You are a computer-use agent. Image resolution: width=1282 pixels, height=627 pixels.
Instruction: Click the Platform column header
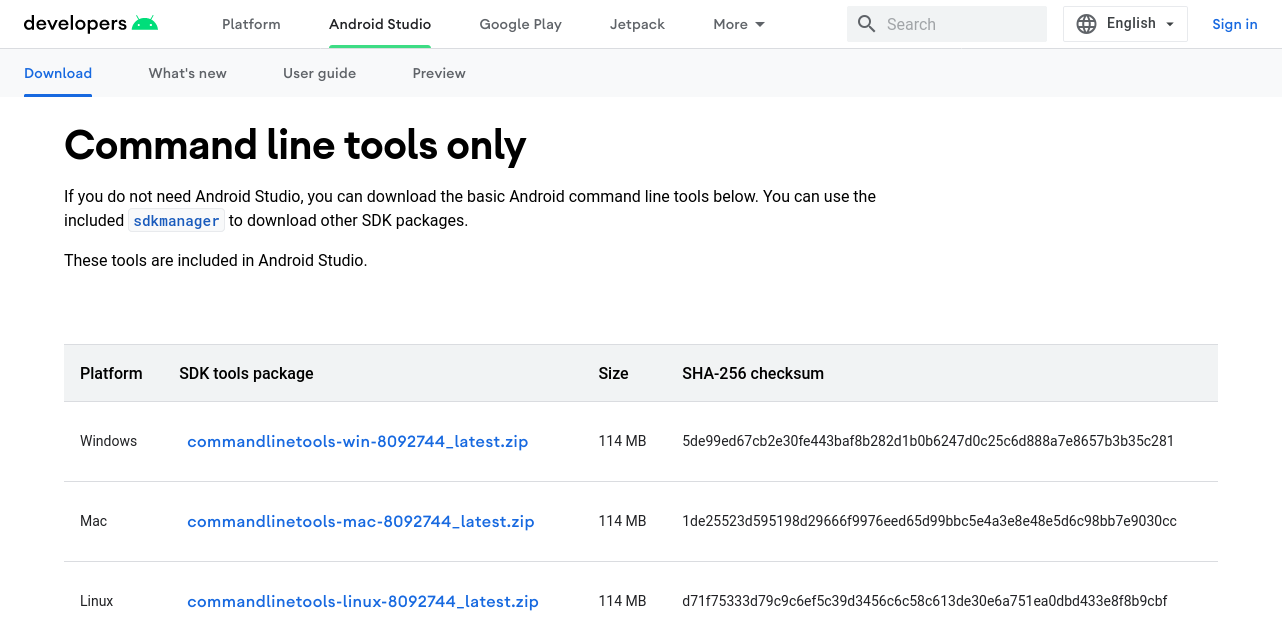pos(111,373)
